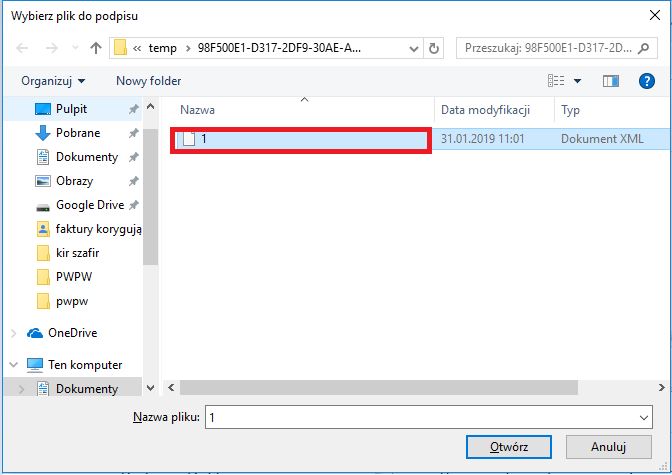The image size is (672, 475).
Task: Sort by Data modyfikacji column header
Action: coord(484,110)
